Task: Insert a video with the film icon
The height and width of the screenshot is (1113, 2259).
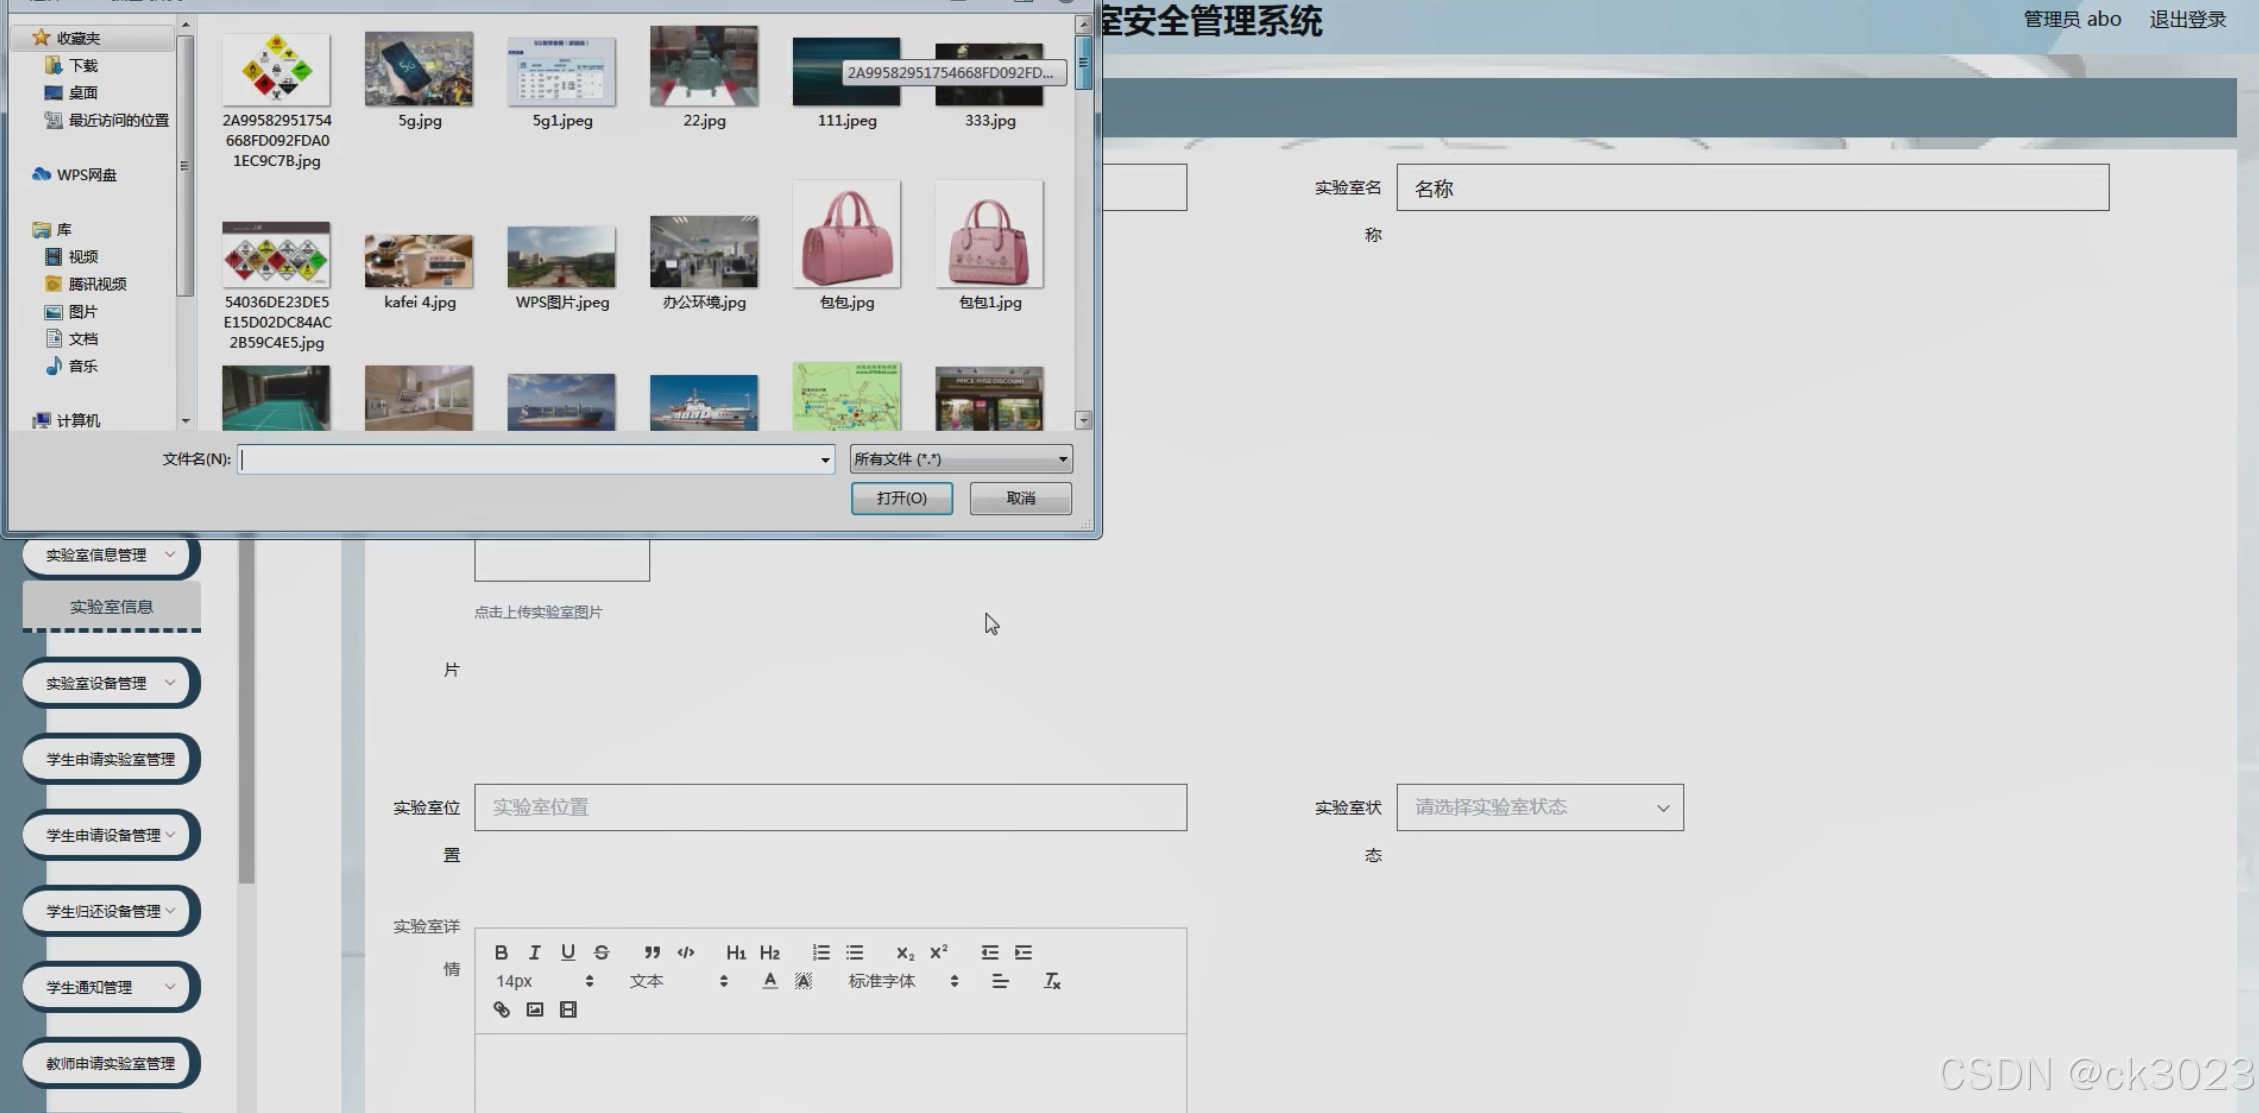Action: coord(568,1009)
